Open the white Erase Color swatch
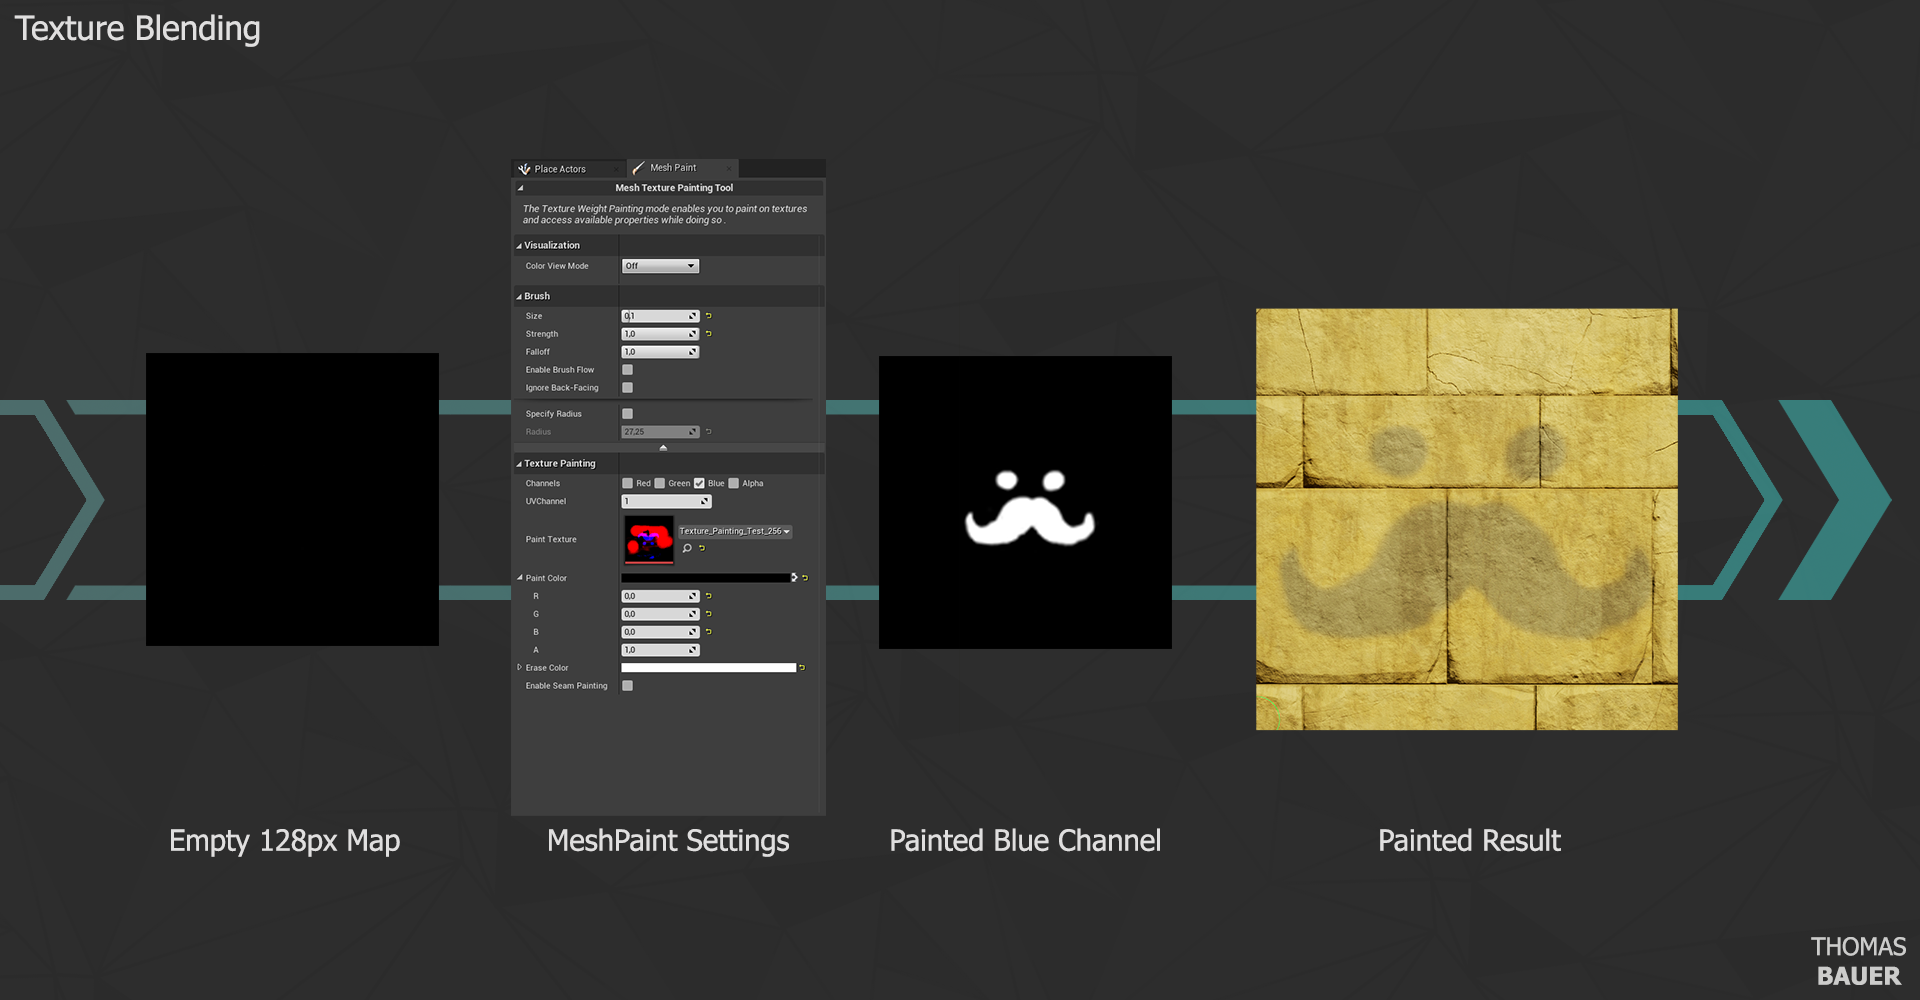This screenshot has height=1000, width=1920. point(708,668)
